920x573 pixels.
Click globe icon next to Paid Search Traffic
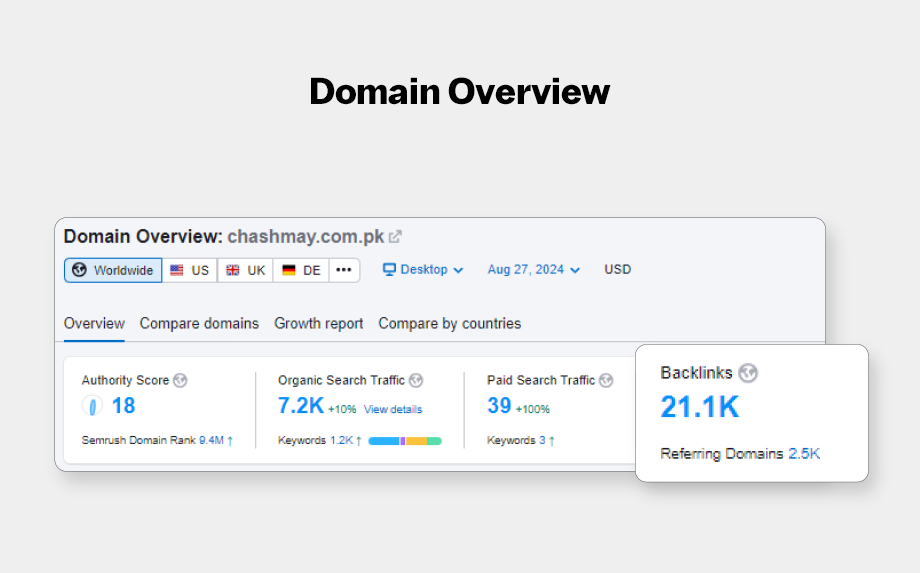[606, 380]
